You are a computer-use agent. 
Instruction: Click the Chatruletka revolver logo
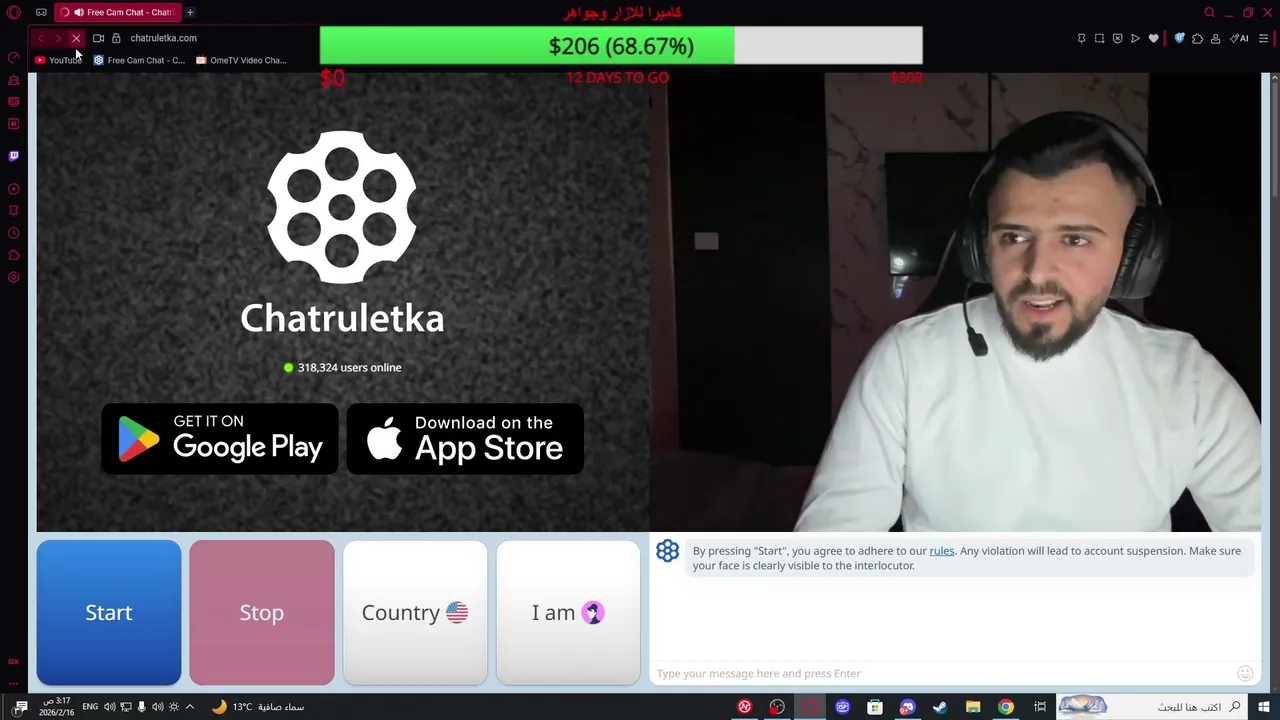coord(342,207)
